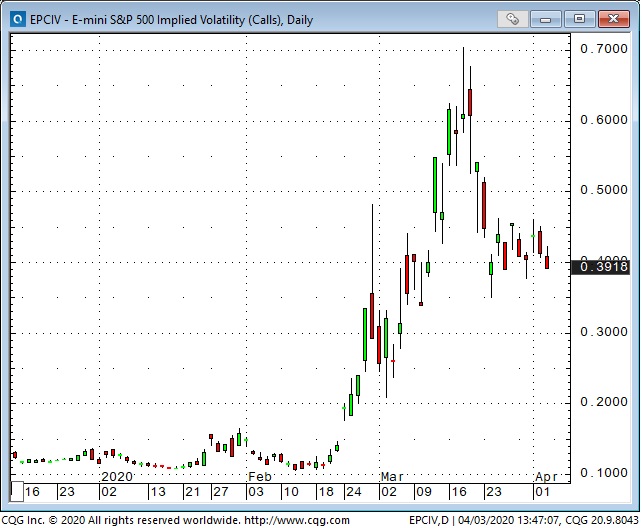Click the tallest candlestick wick reaching the 0.7000 line

(463, 90)
